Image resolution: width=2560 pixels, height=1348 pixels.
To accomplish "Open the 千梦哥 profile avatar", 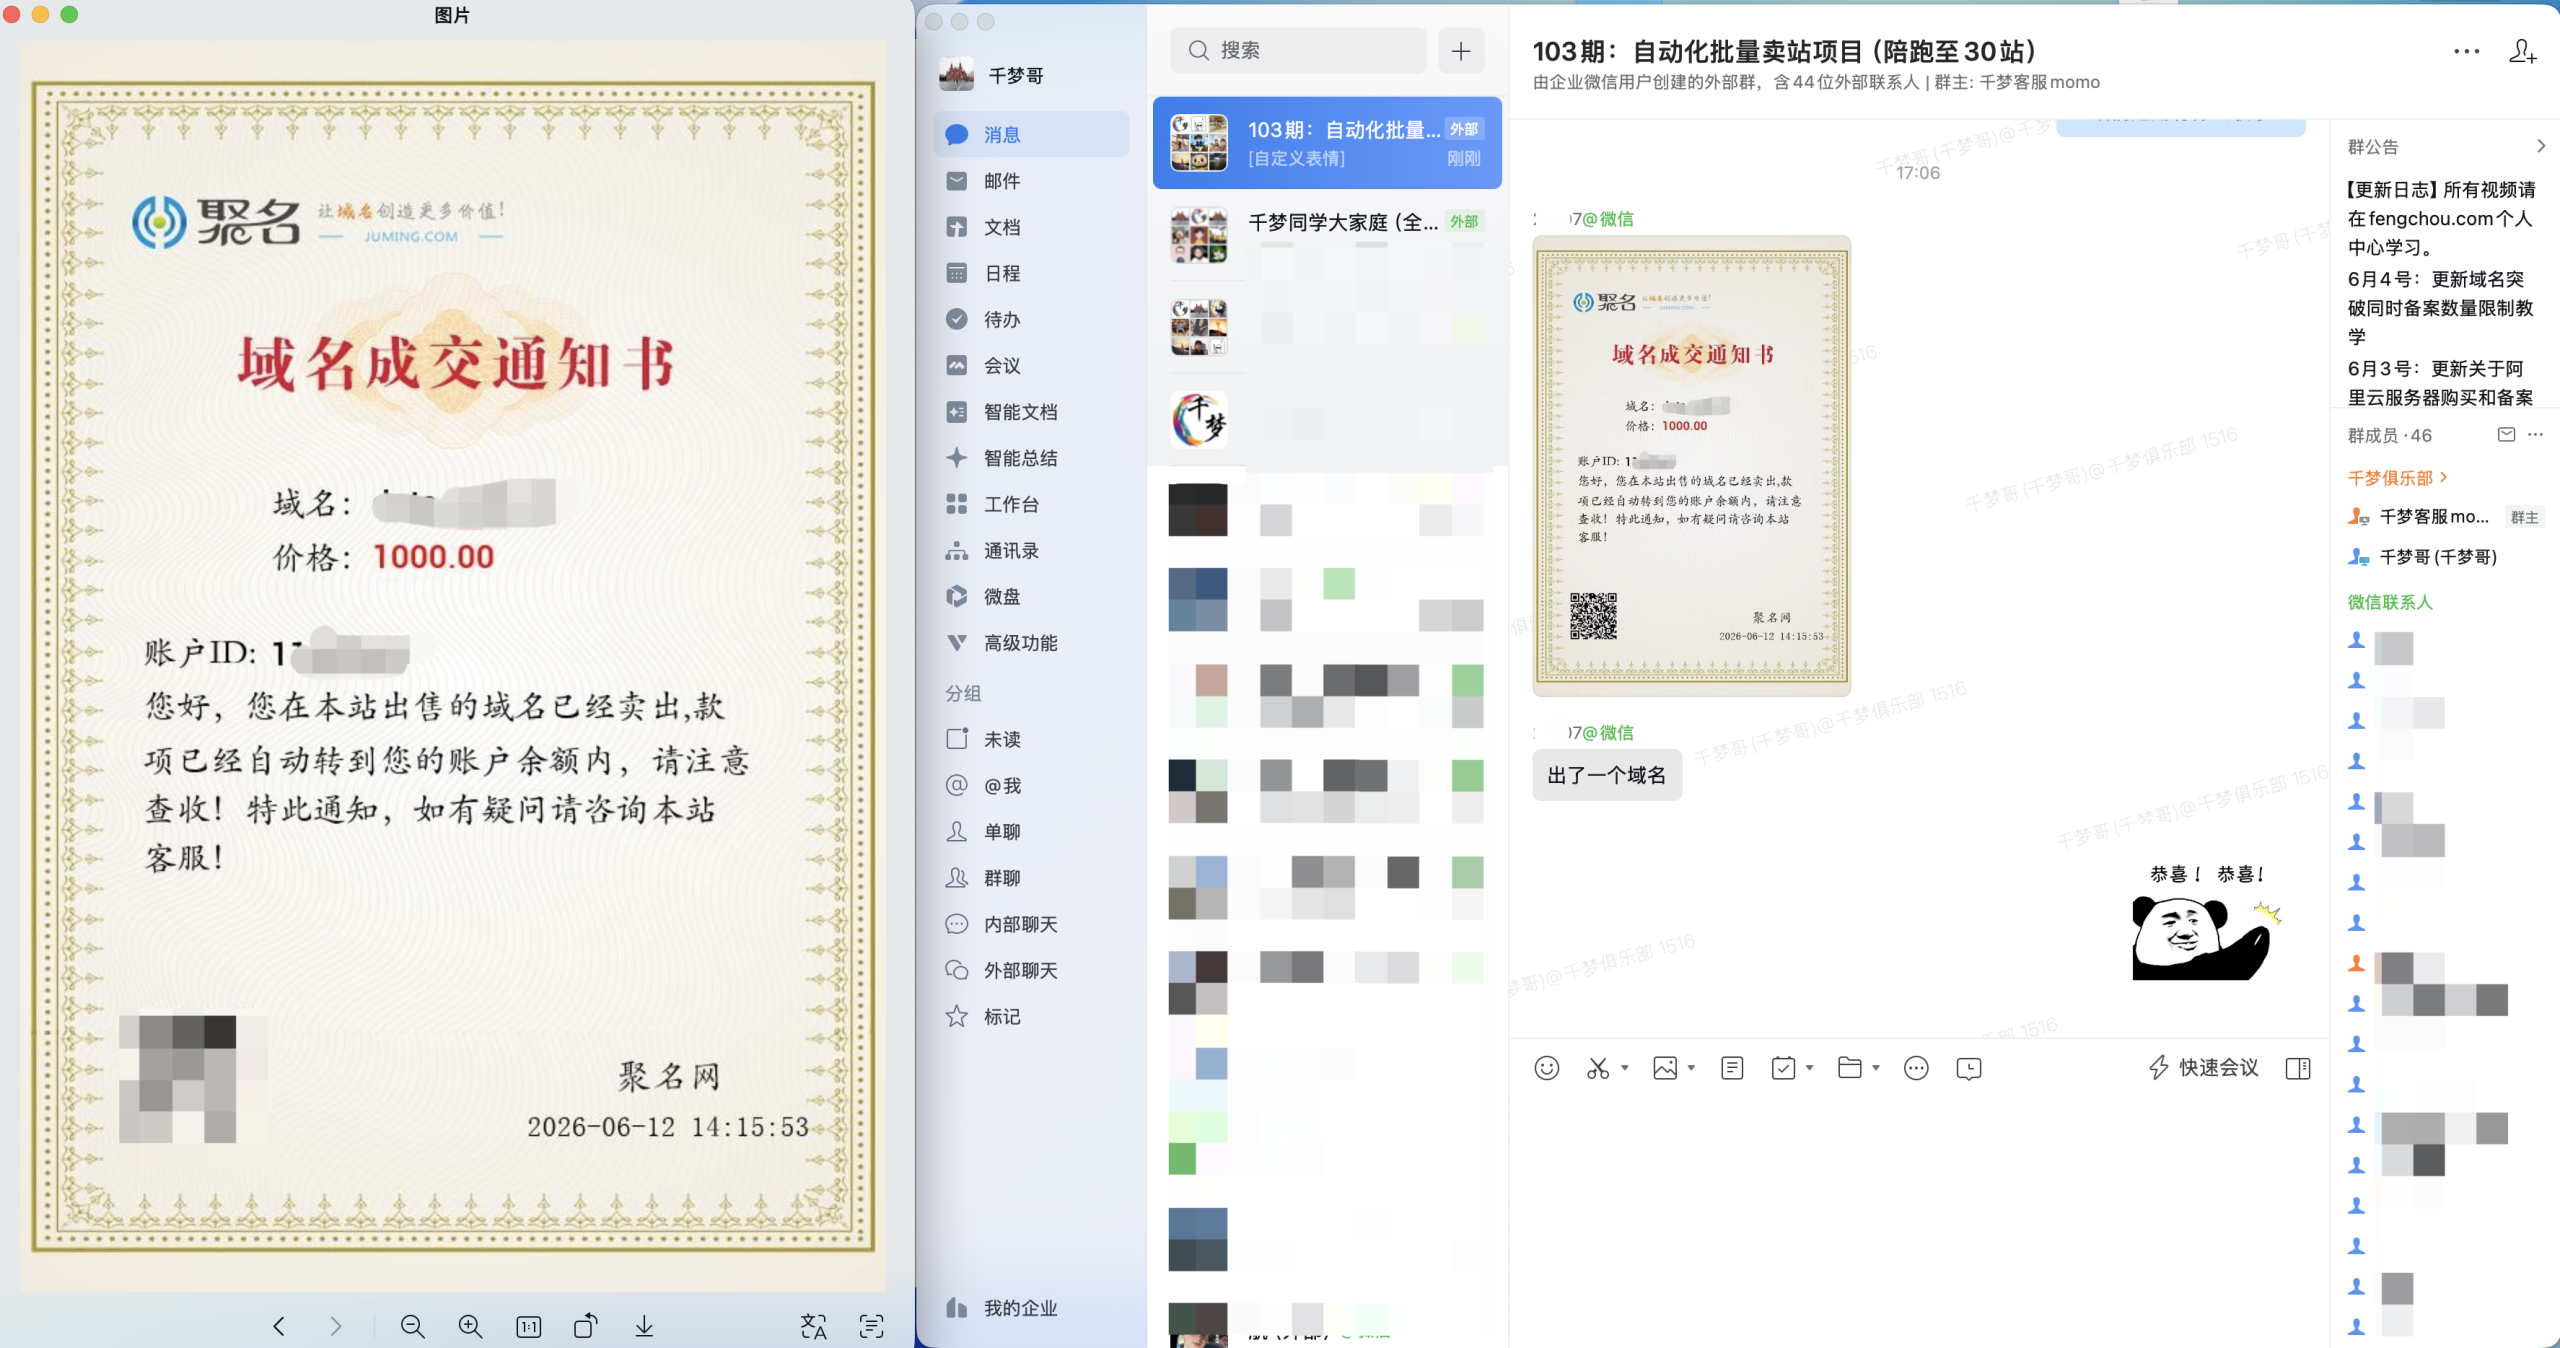I will [x=957, y=75].
